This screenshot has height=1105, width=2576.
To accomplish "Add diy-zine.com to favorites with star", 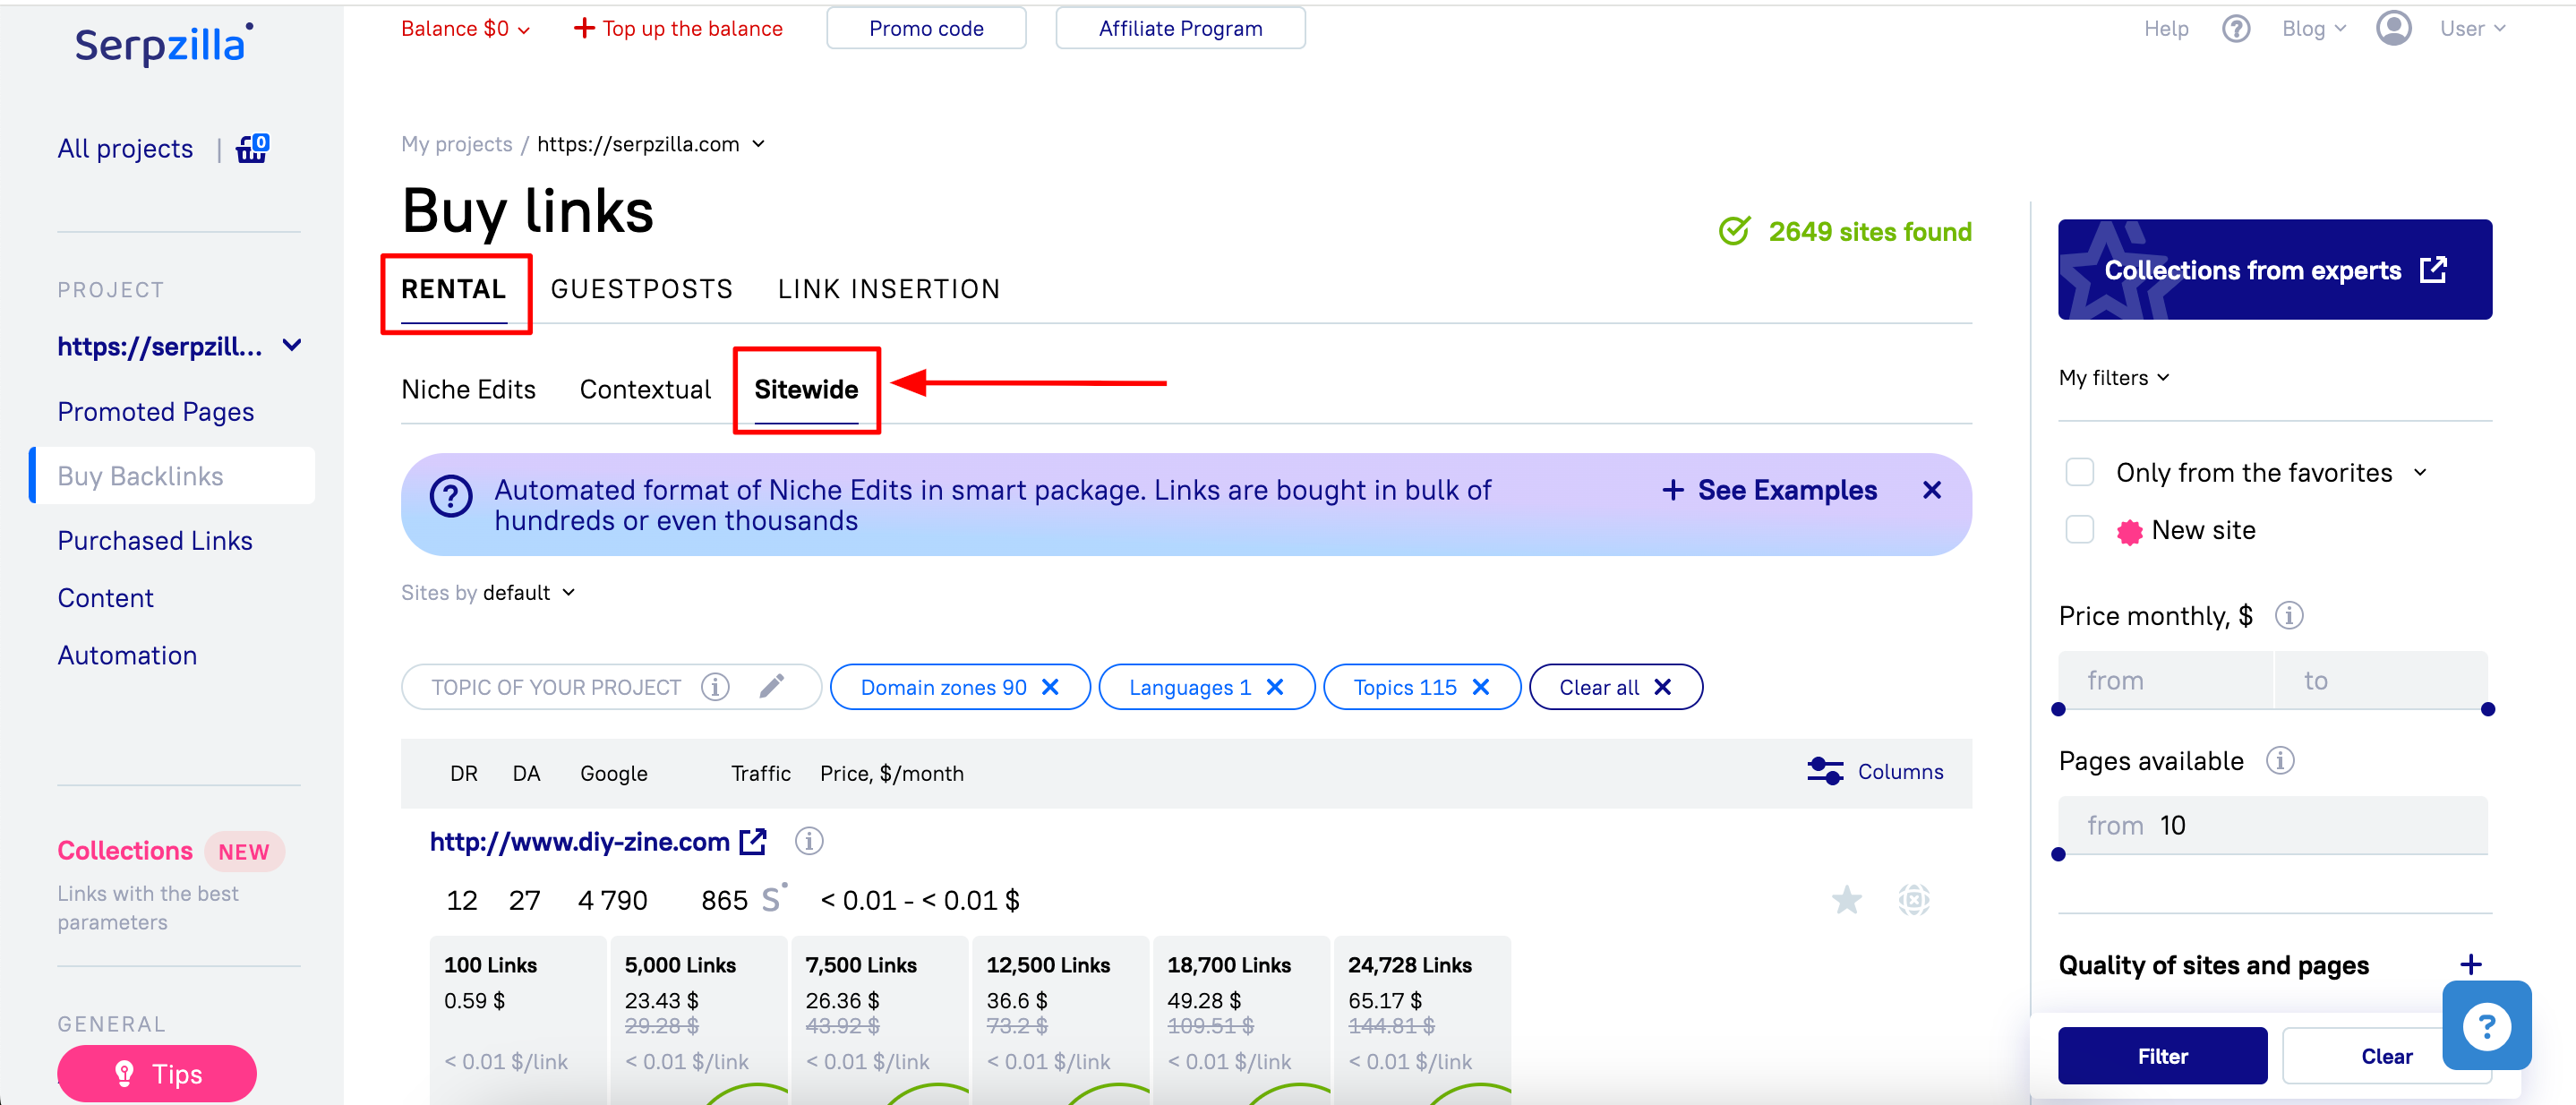I will pyautogui.click(x=1846, y=900).
